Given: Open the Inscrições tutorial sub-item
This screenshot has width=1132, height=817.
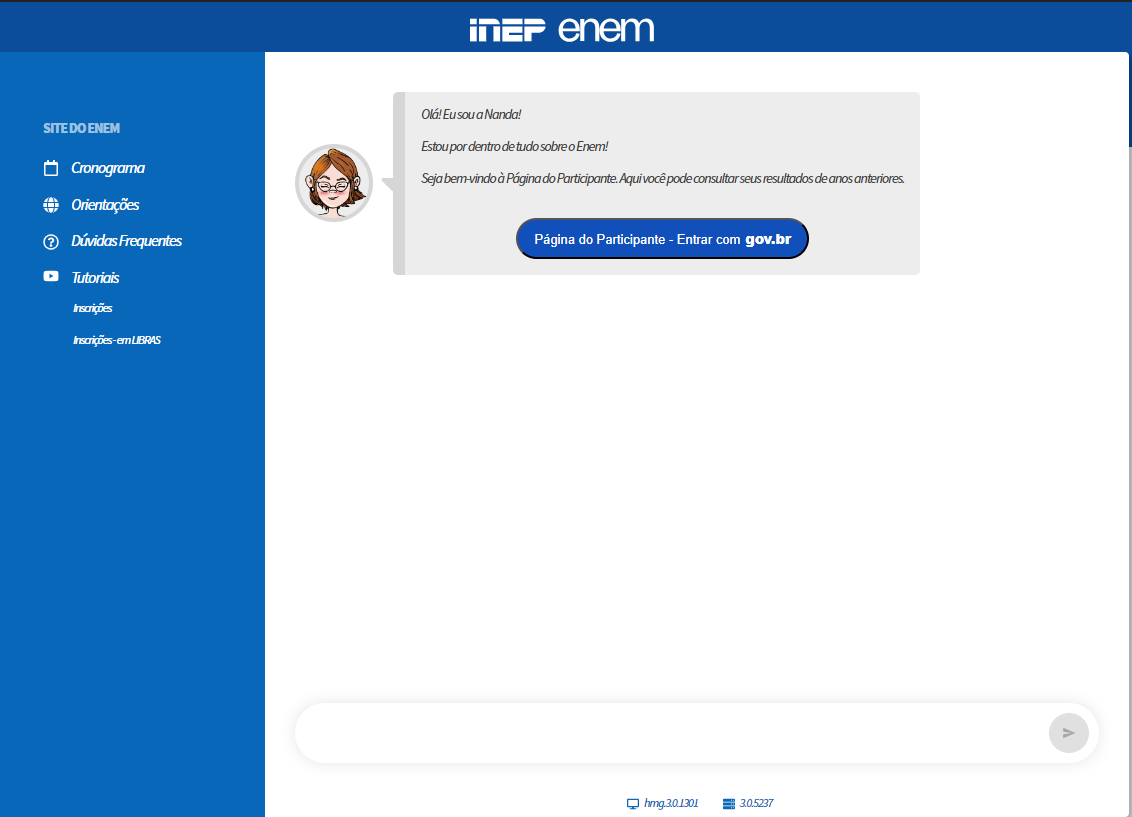Looking at the screenshot, I should pyautogui.click(x=92, y=309).
